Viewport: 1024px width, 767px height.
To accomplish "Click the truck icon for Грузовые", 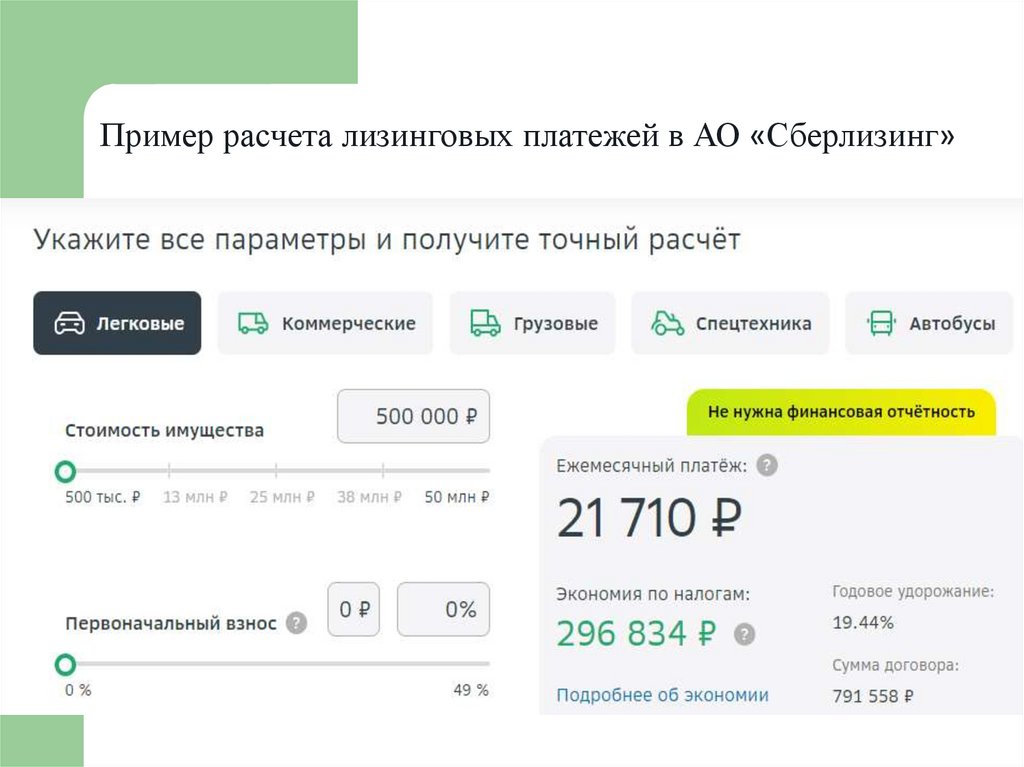I will point(485,323).
